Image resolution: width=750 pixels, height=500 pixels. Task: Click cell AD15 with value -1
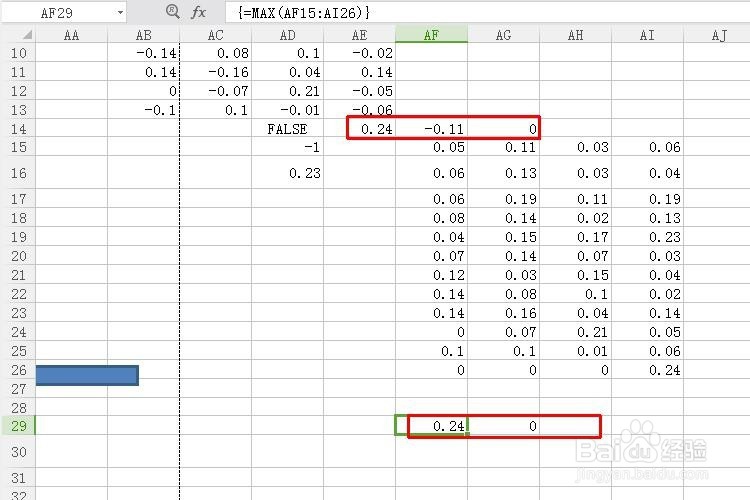pyautogui.click(x=287, y=147)
